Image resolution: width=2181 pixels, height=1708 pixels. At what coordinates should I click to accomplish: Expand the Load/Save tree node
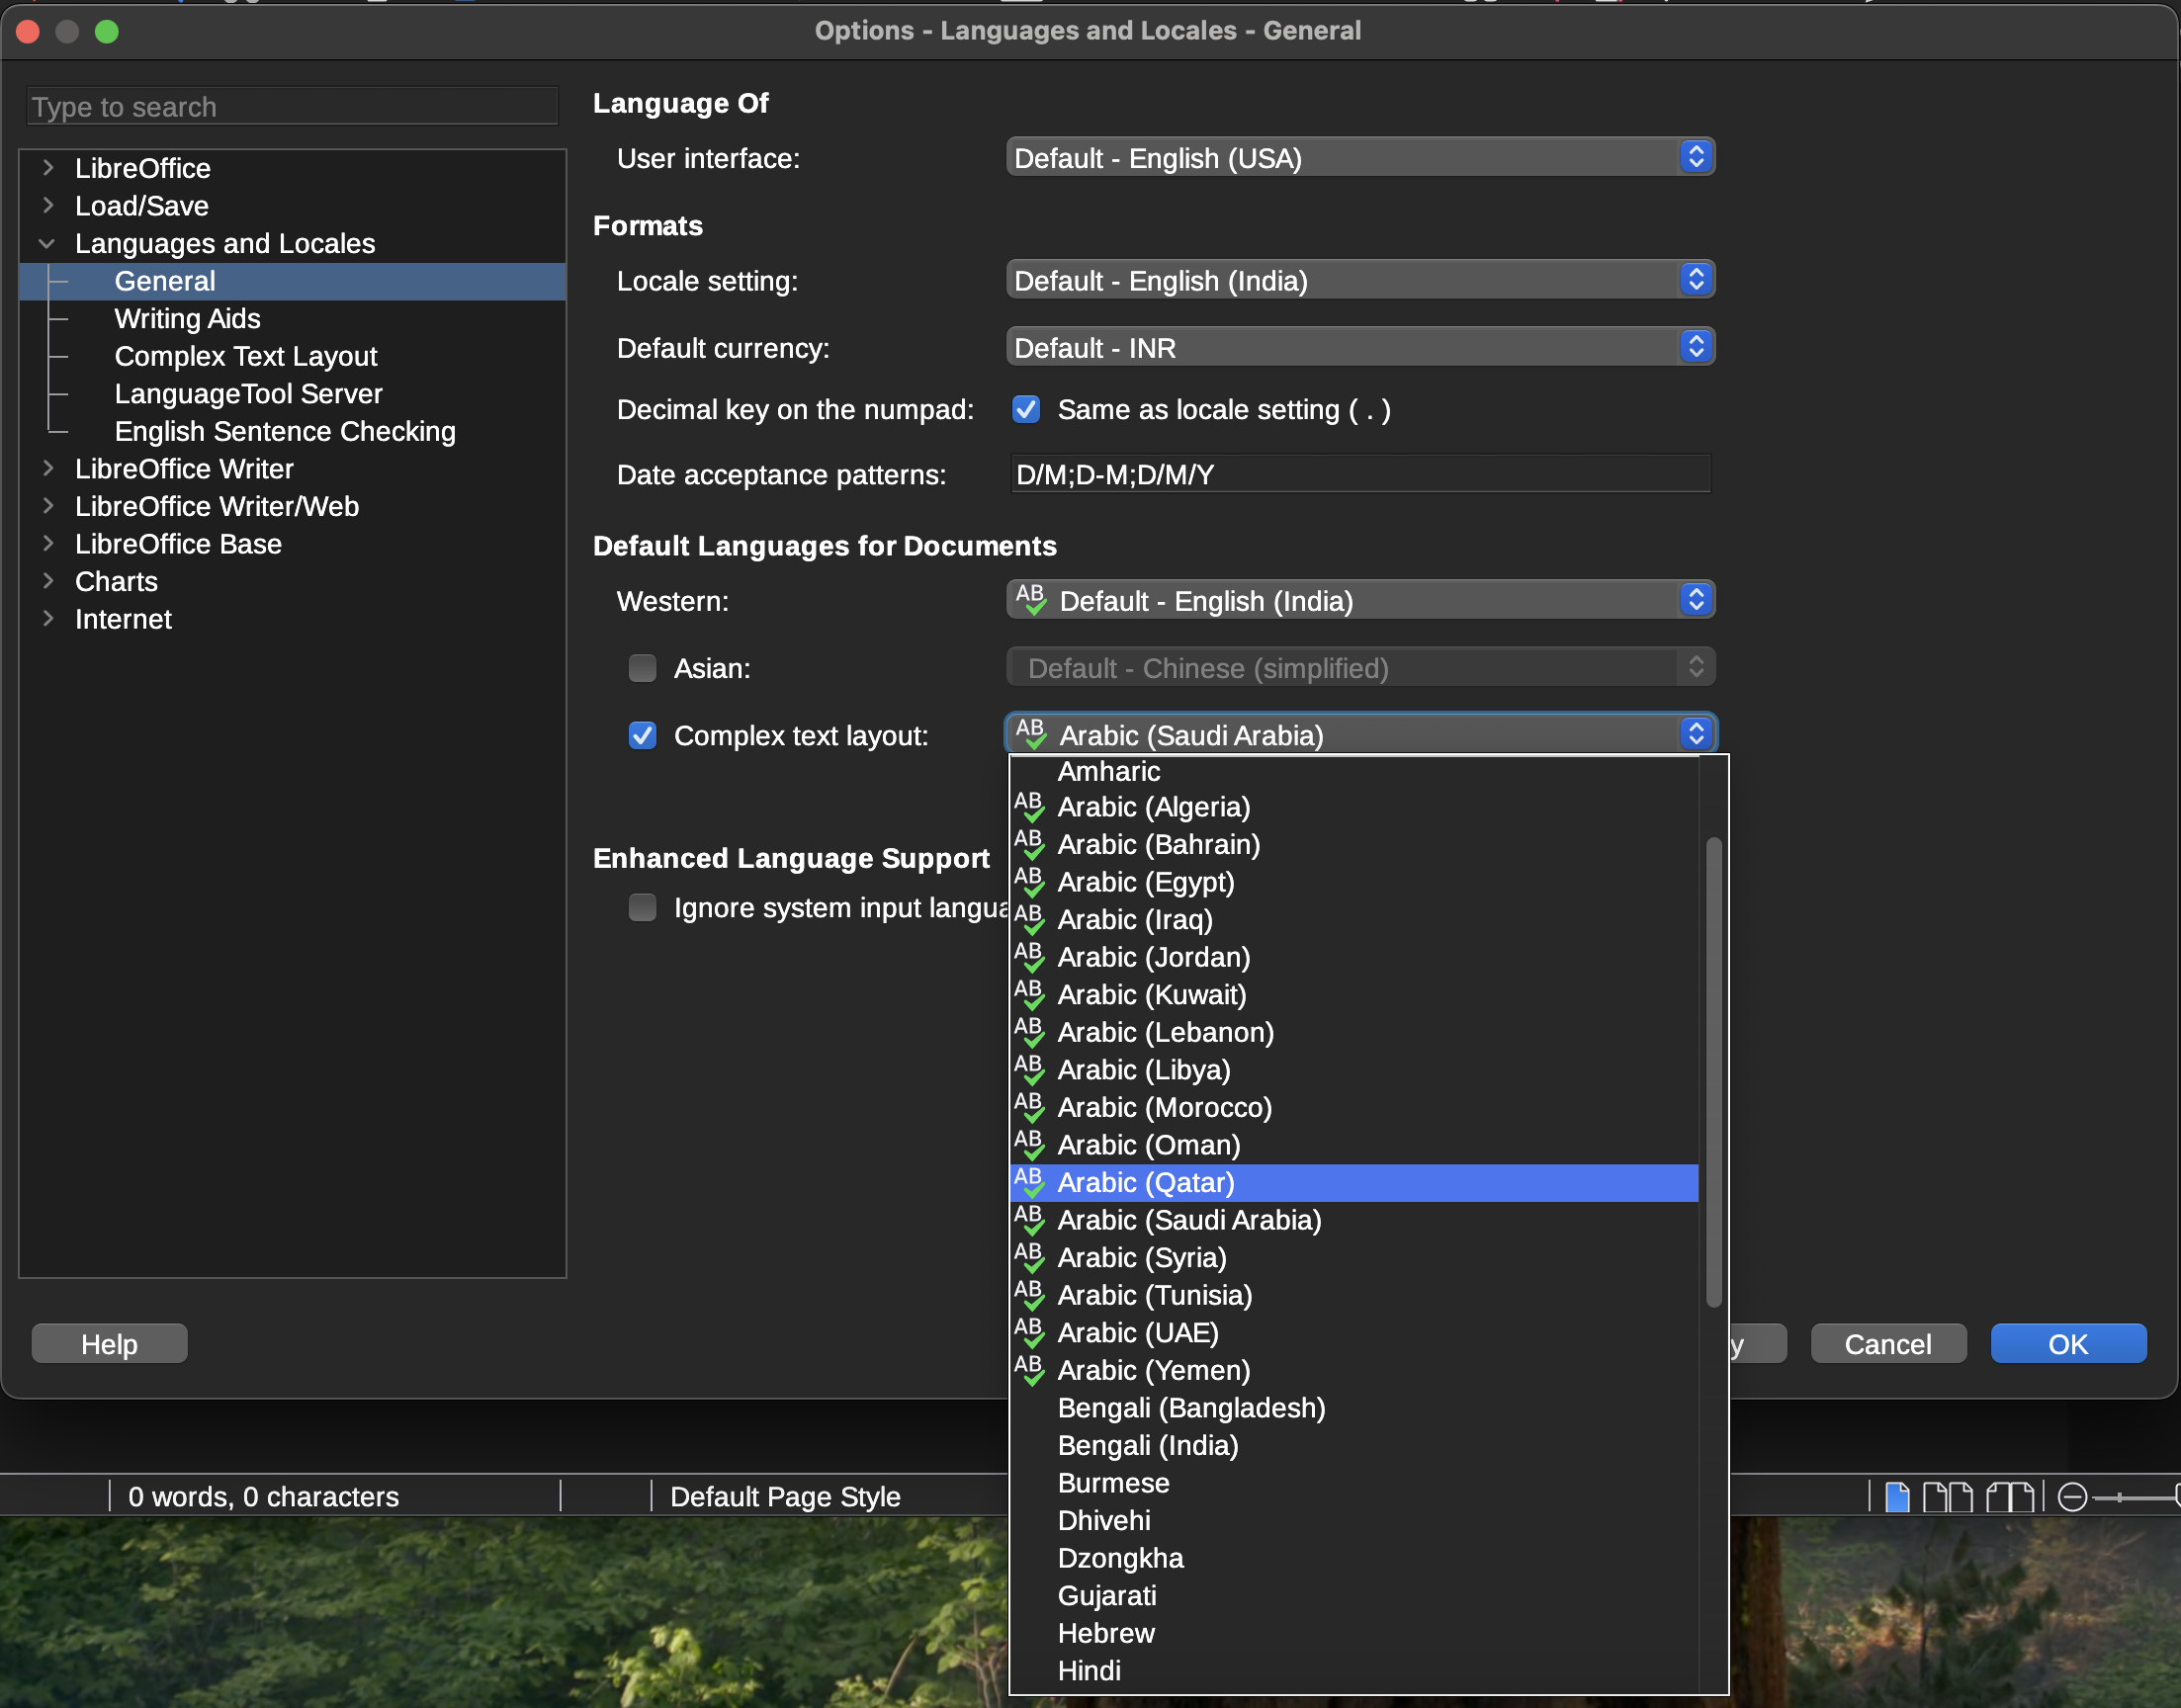coord(47,205)
